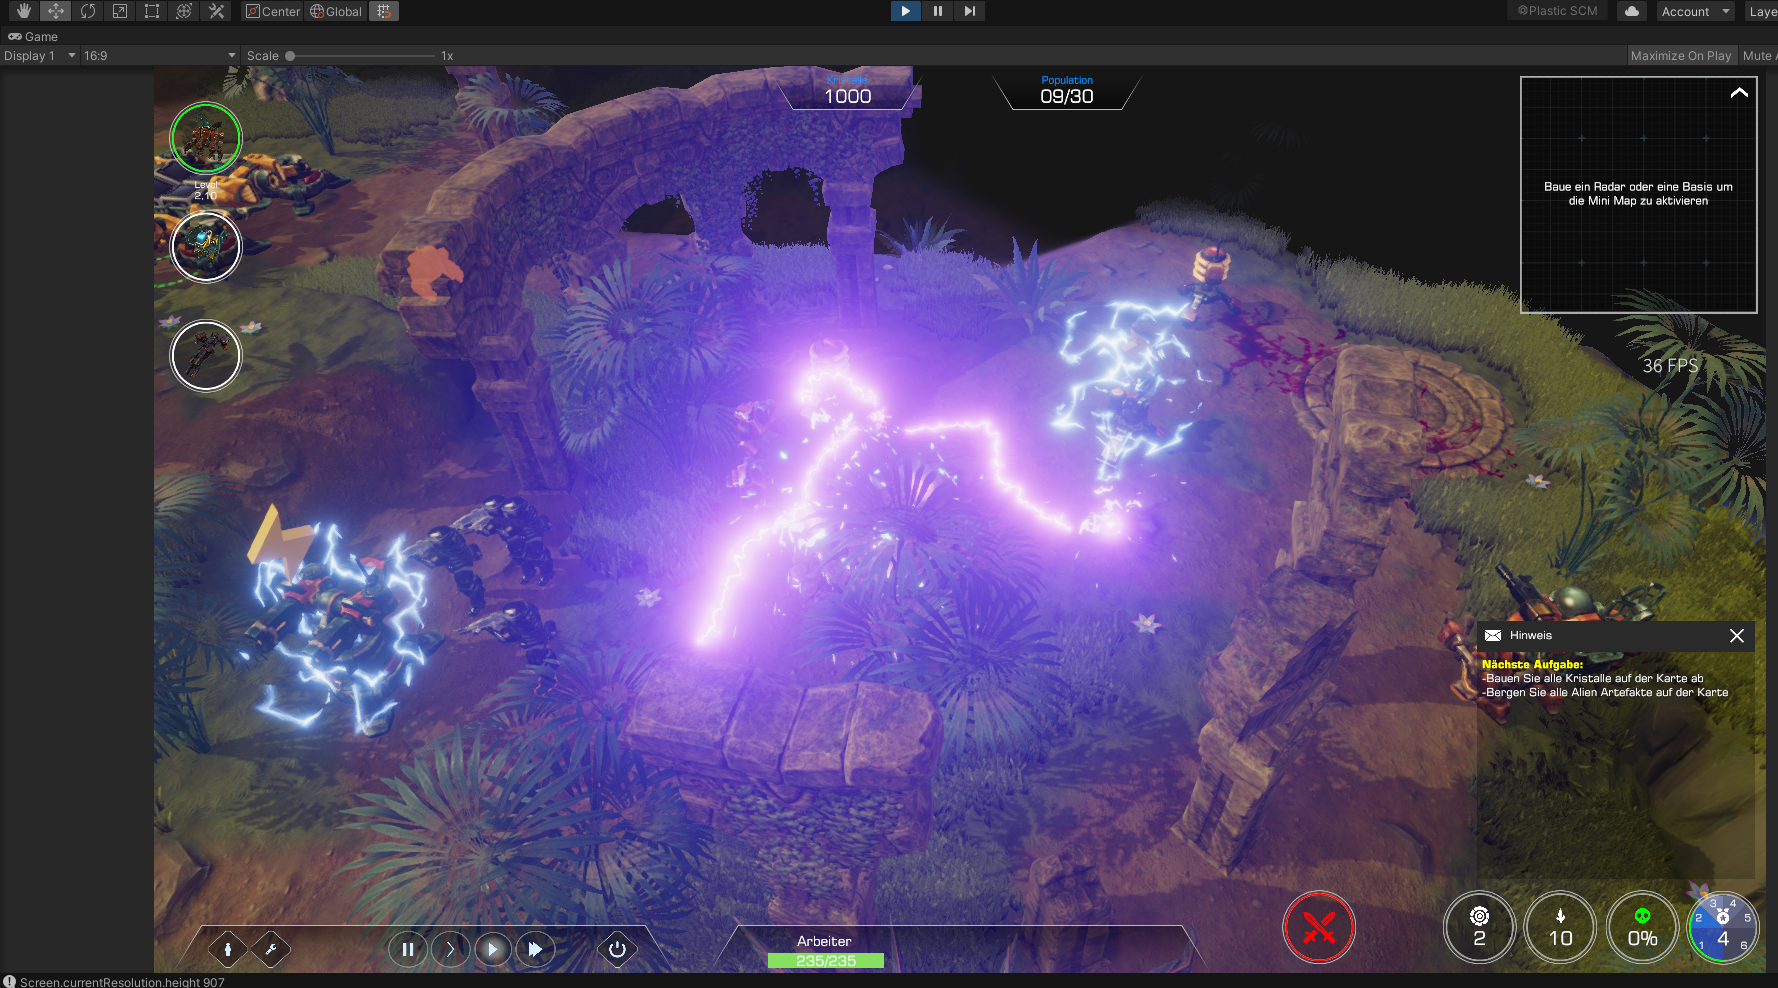Click the in-game power button icon

click(617, 949)
